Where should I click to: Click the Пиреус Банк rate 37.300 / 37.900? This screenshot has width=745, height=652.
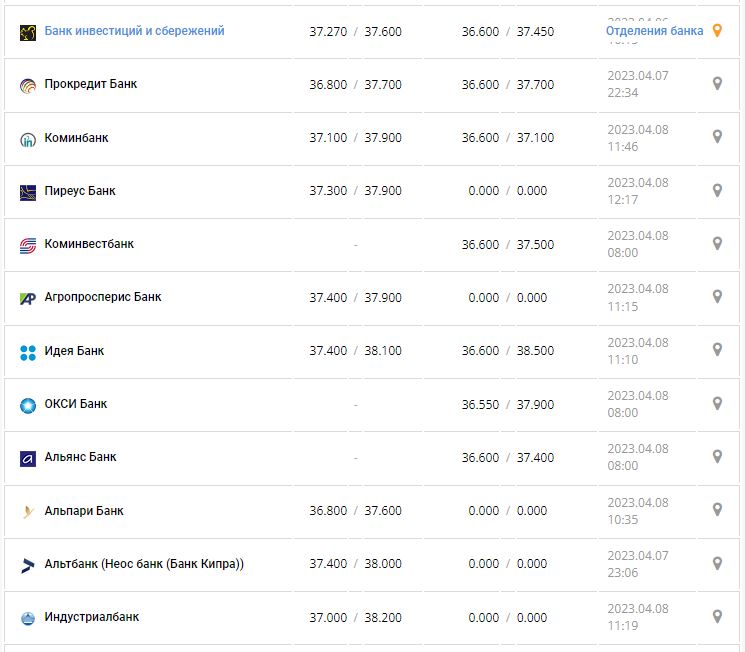pos(355,191)
